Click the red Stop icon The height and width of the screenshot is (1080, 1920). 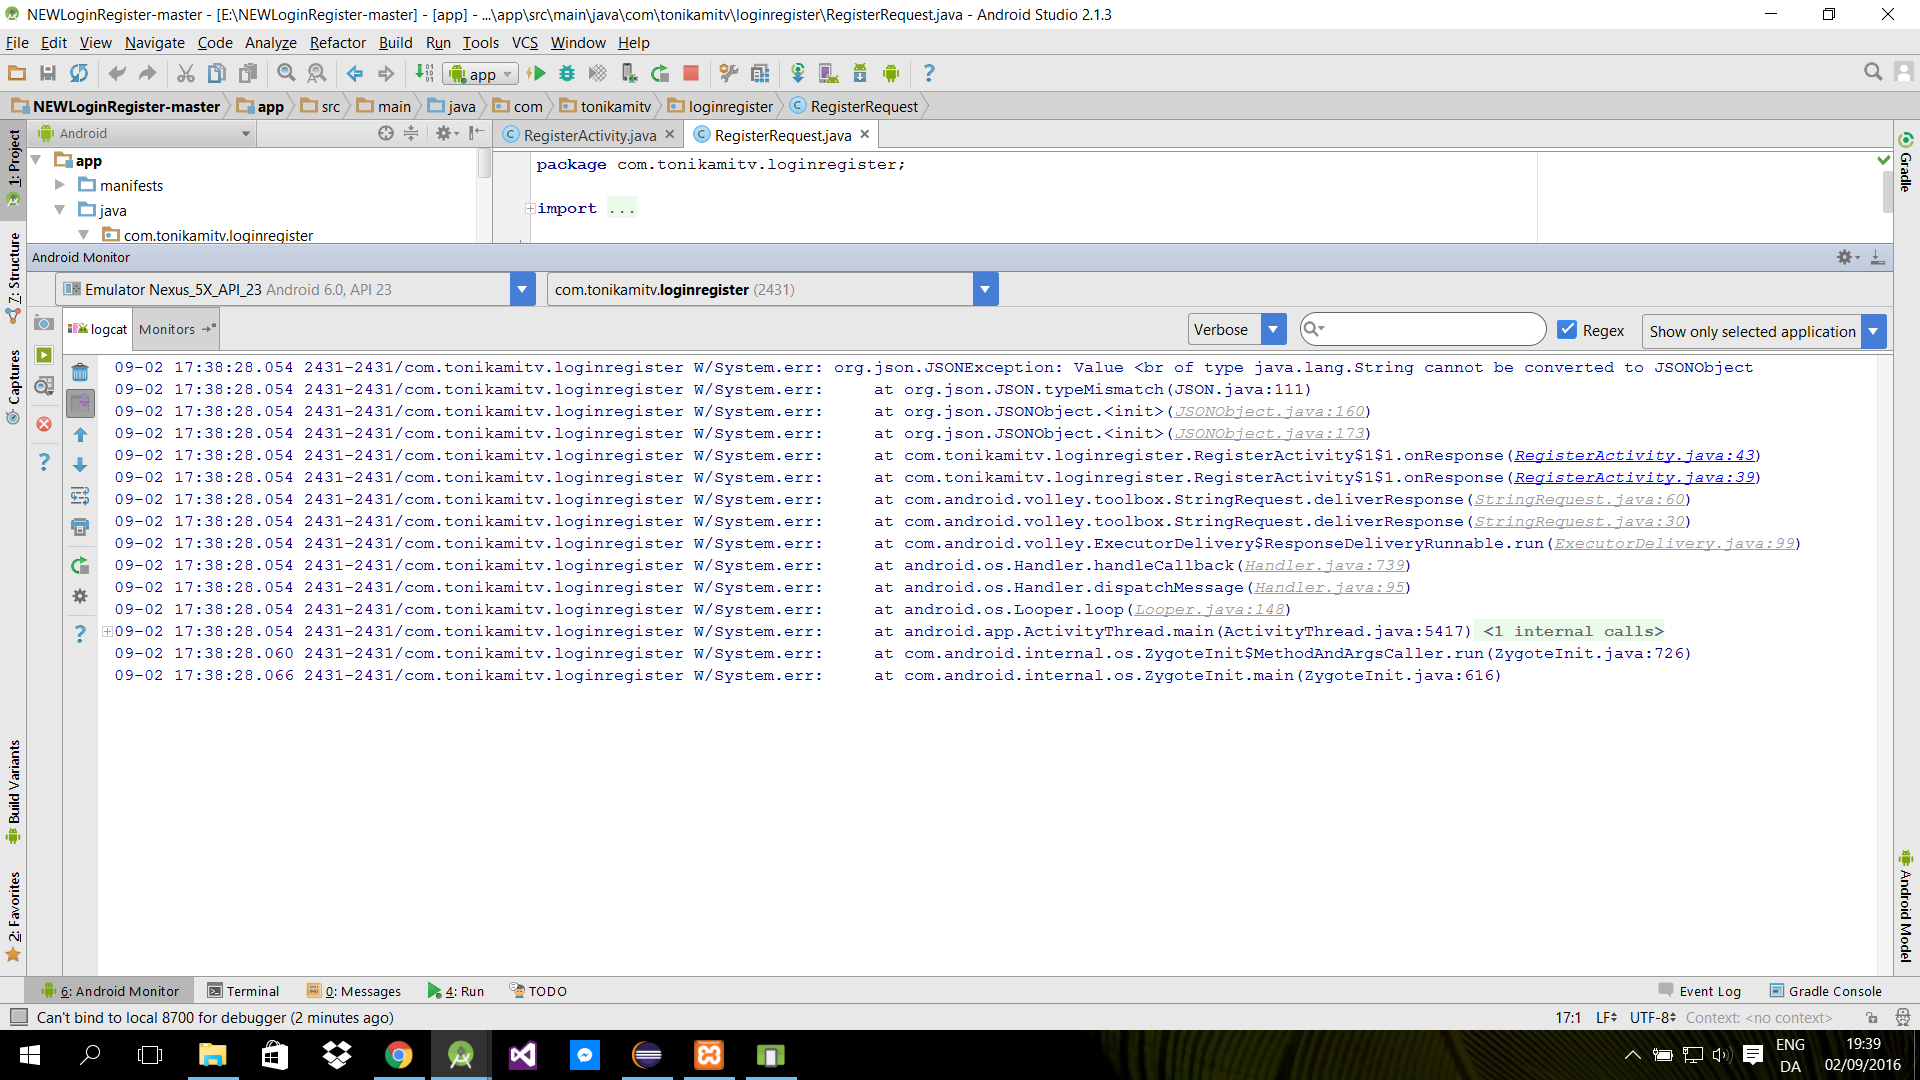click(691, 73)
